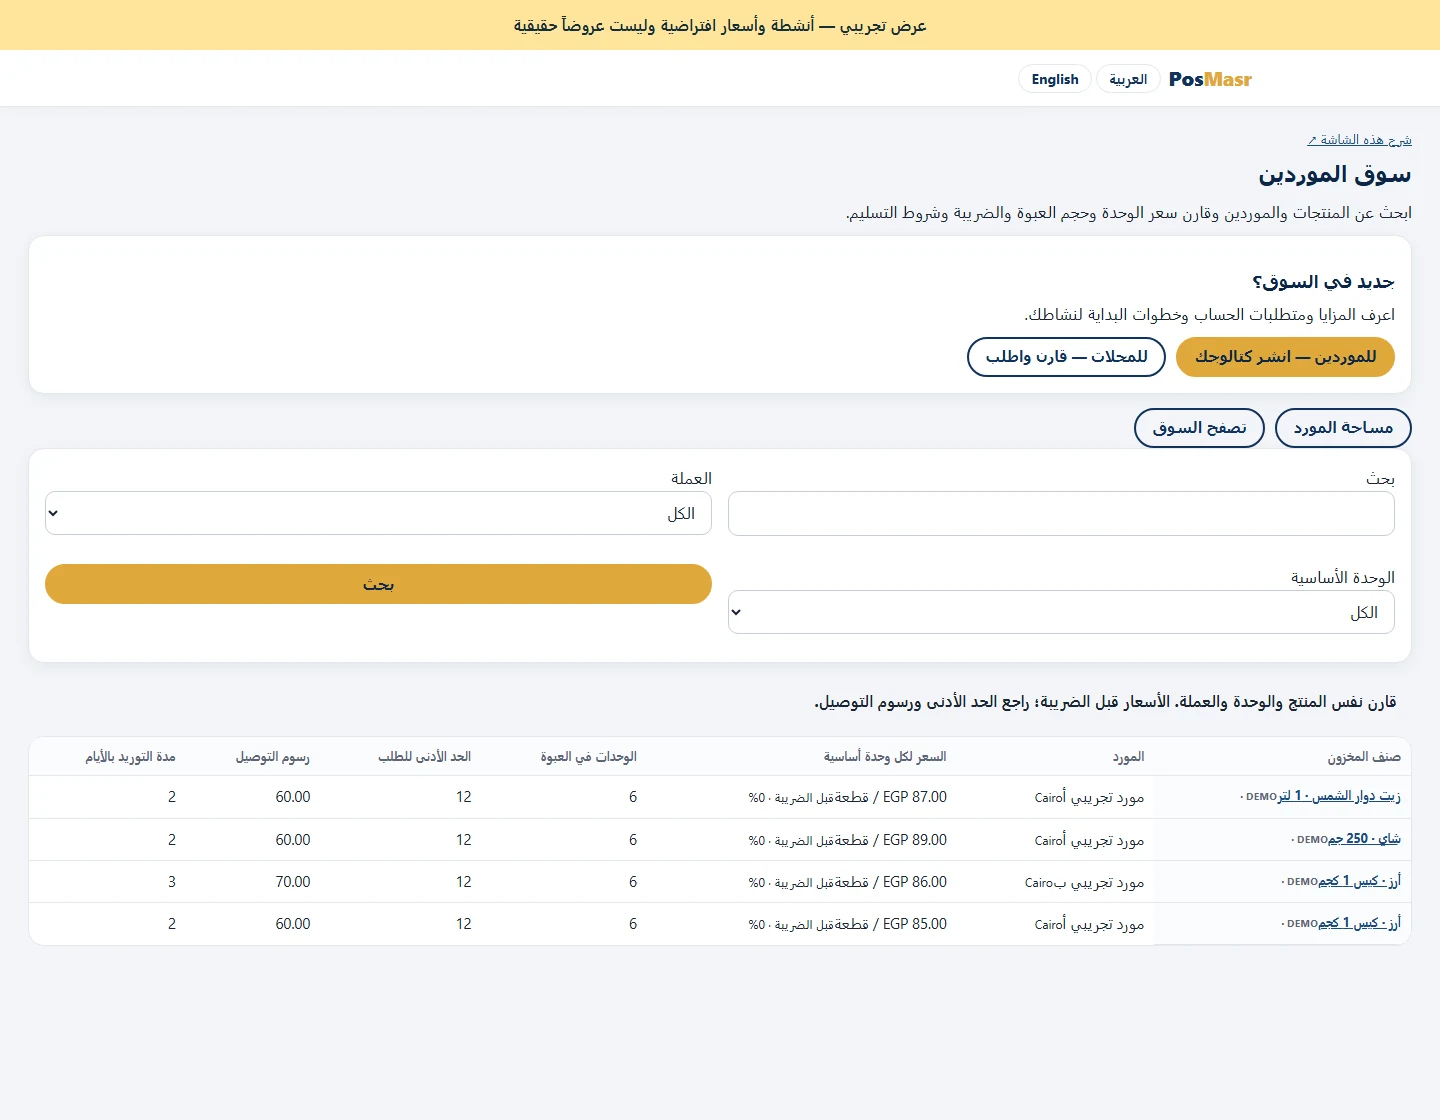Click the PosMasr logo
Screen dimensions: 1440x1120
tap(1210, 79)
